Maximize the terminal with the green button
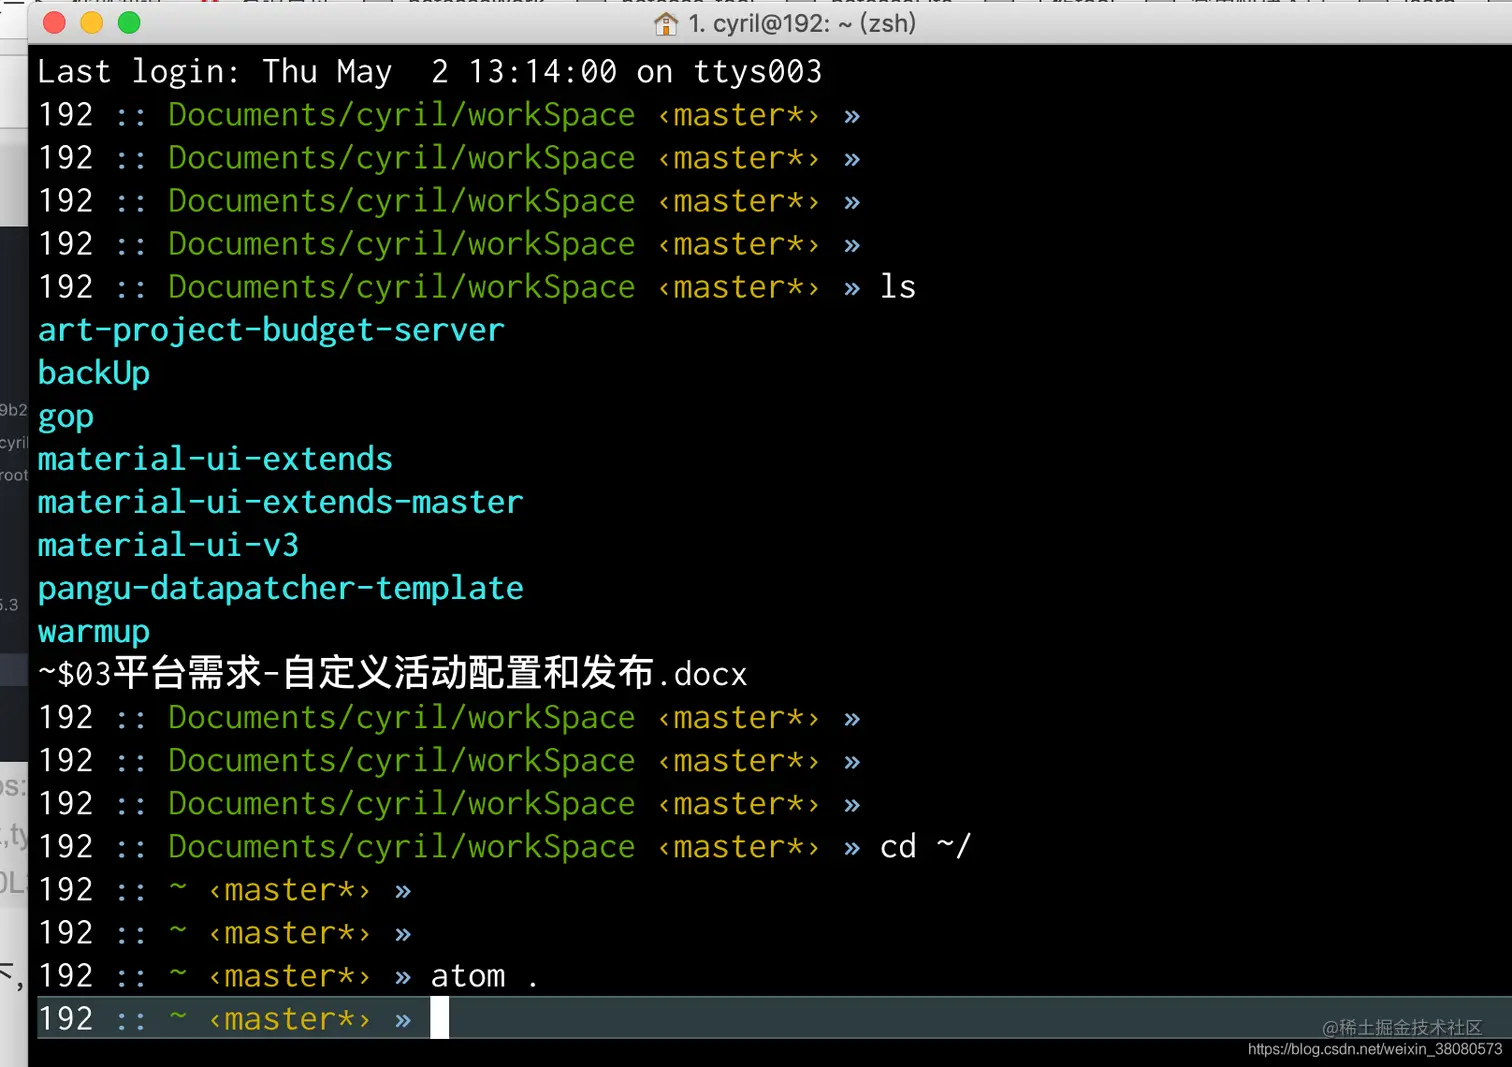This screenshot has height=1067, width=1512. tap(129, 23)
